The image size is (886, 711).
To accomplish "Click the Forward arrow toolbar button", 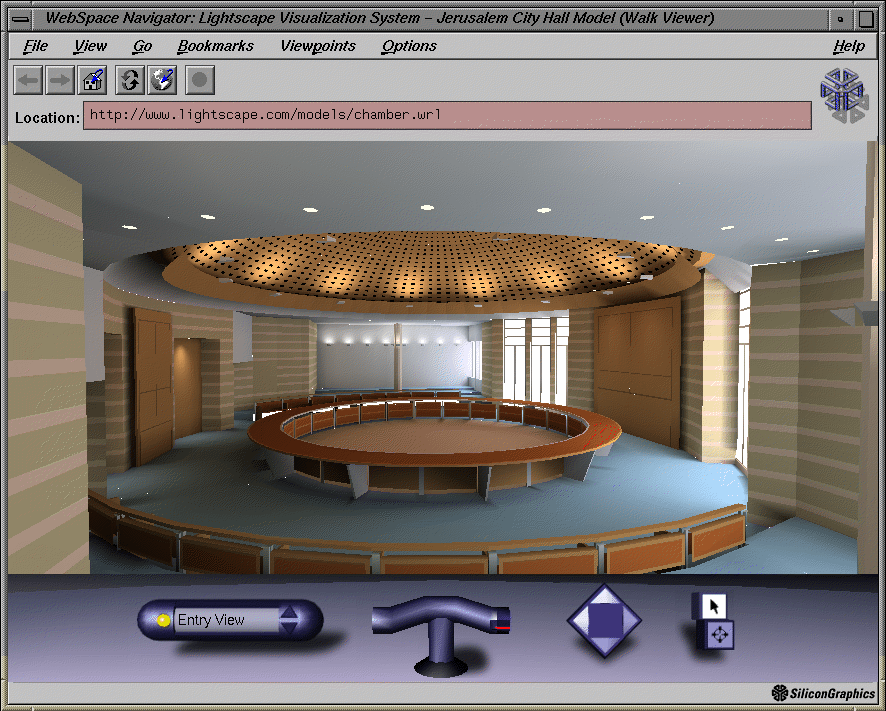I will coord(59,80).
